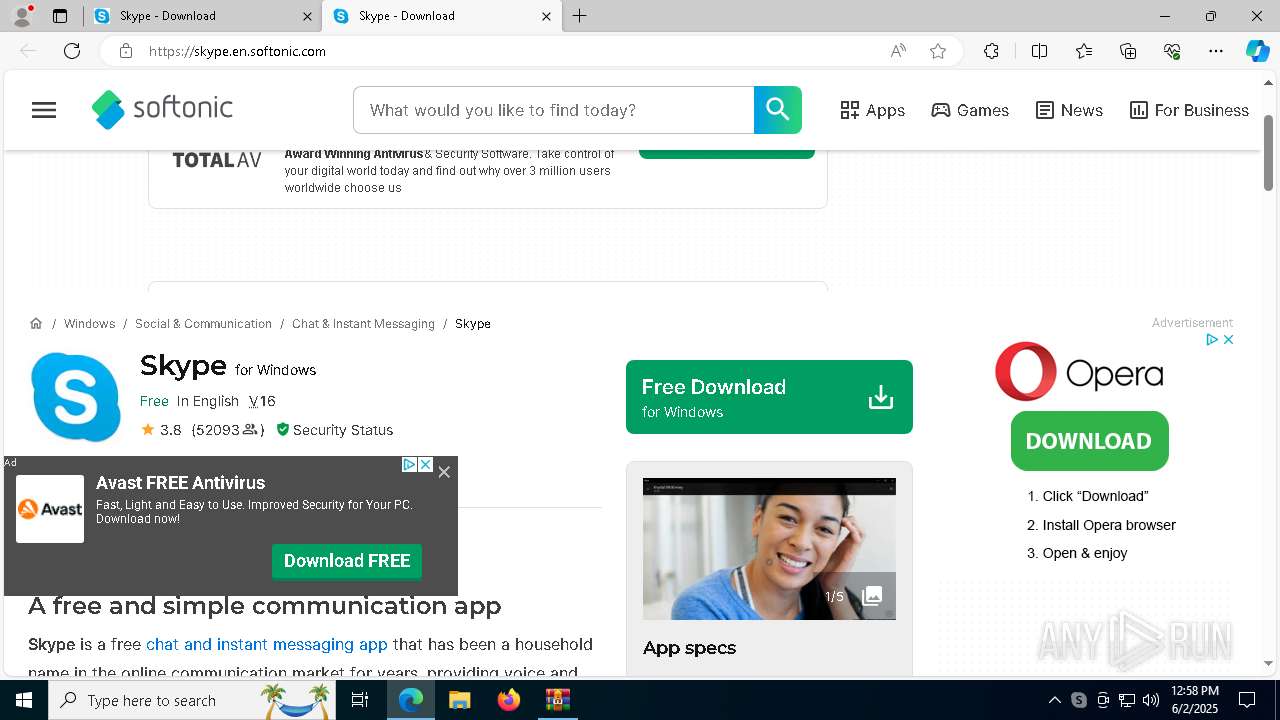Click the Avast logo in ad
Image resolution: width=1280 pixels, height=720 pixels.
pyautogui.click(x=50, y=509)
